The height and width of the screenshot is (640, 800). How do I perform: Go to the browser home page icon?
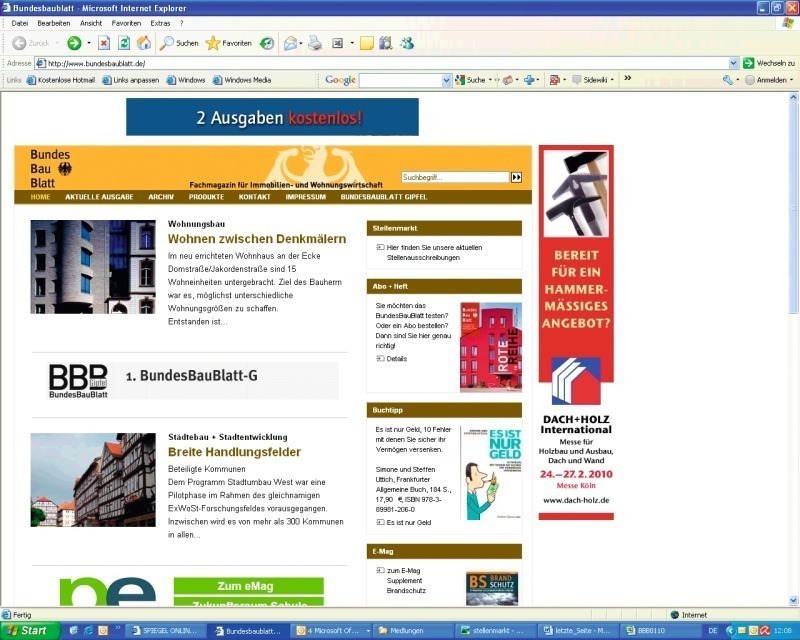144,43
